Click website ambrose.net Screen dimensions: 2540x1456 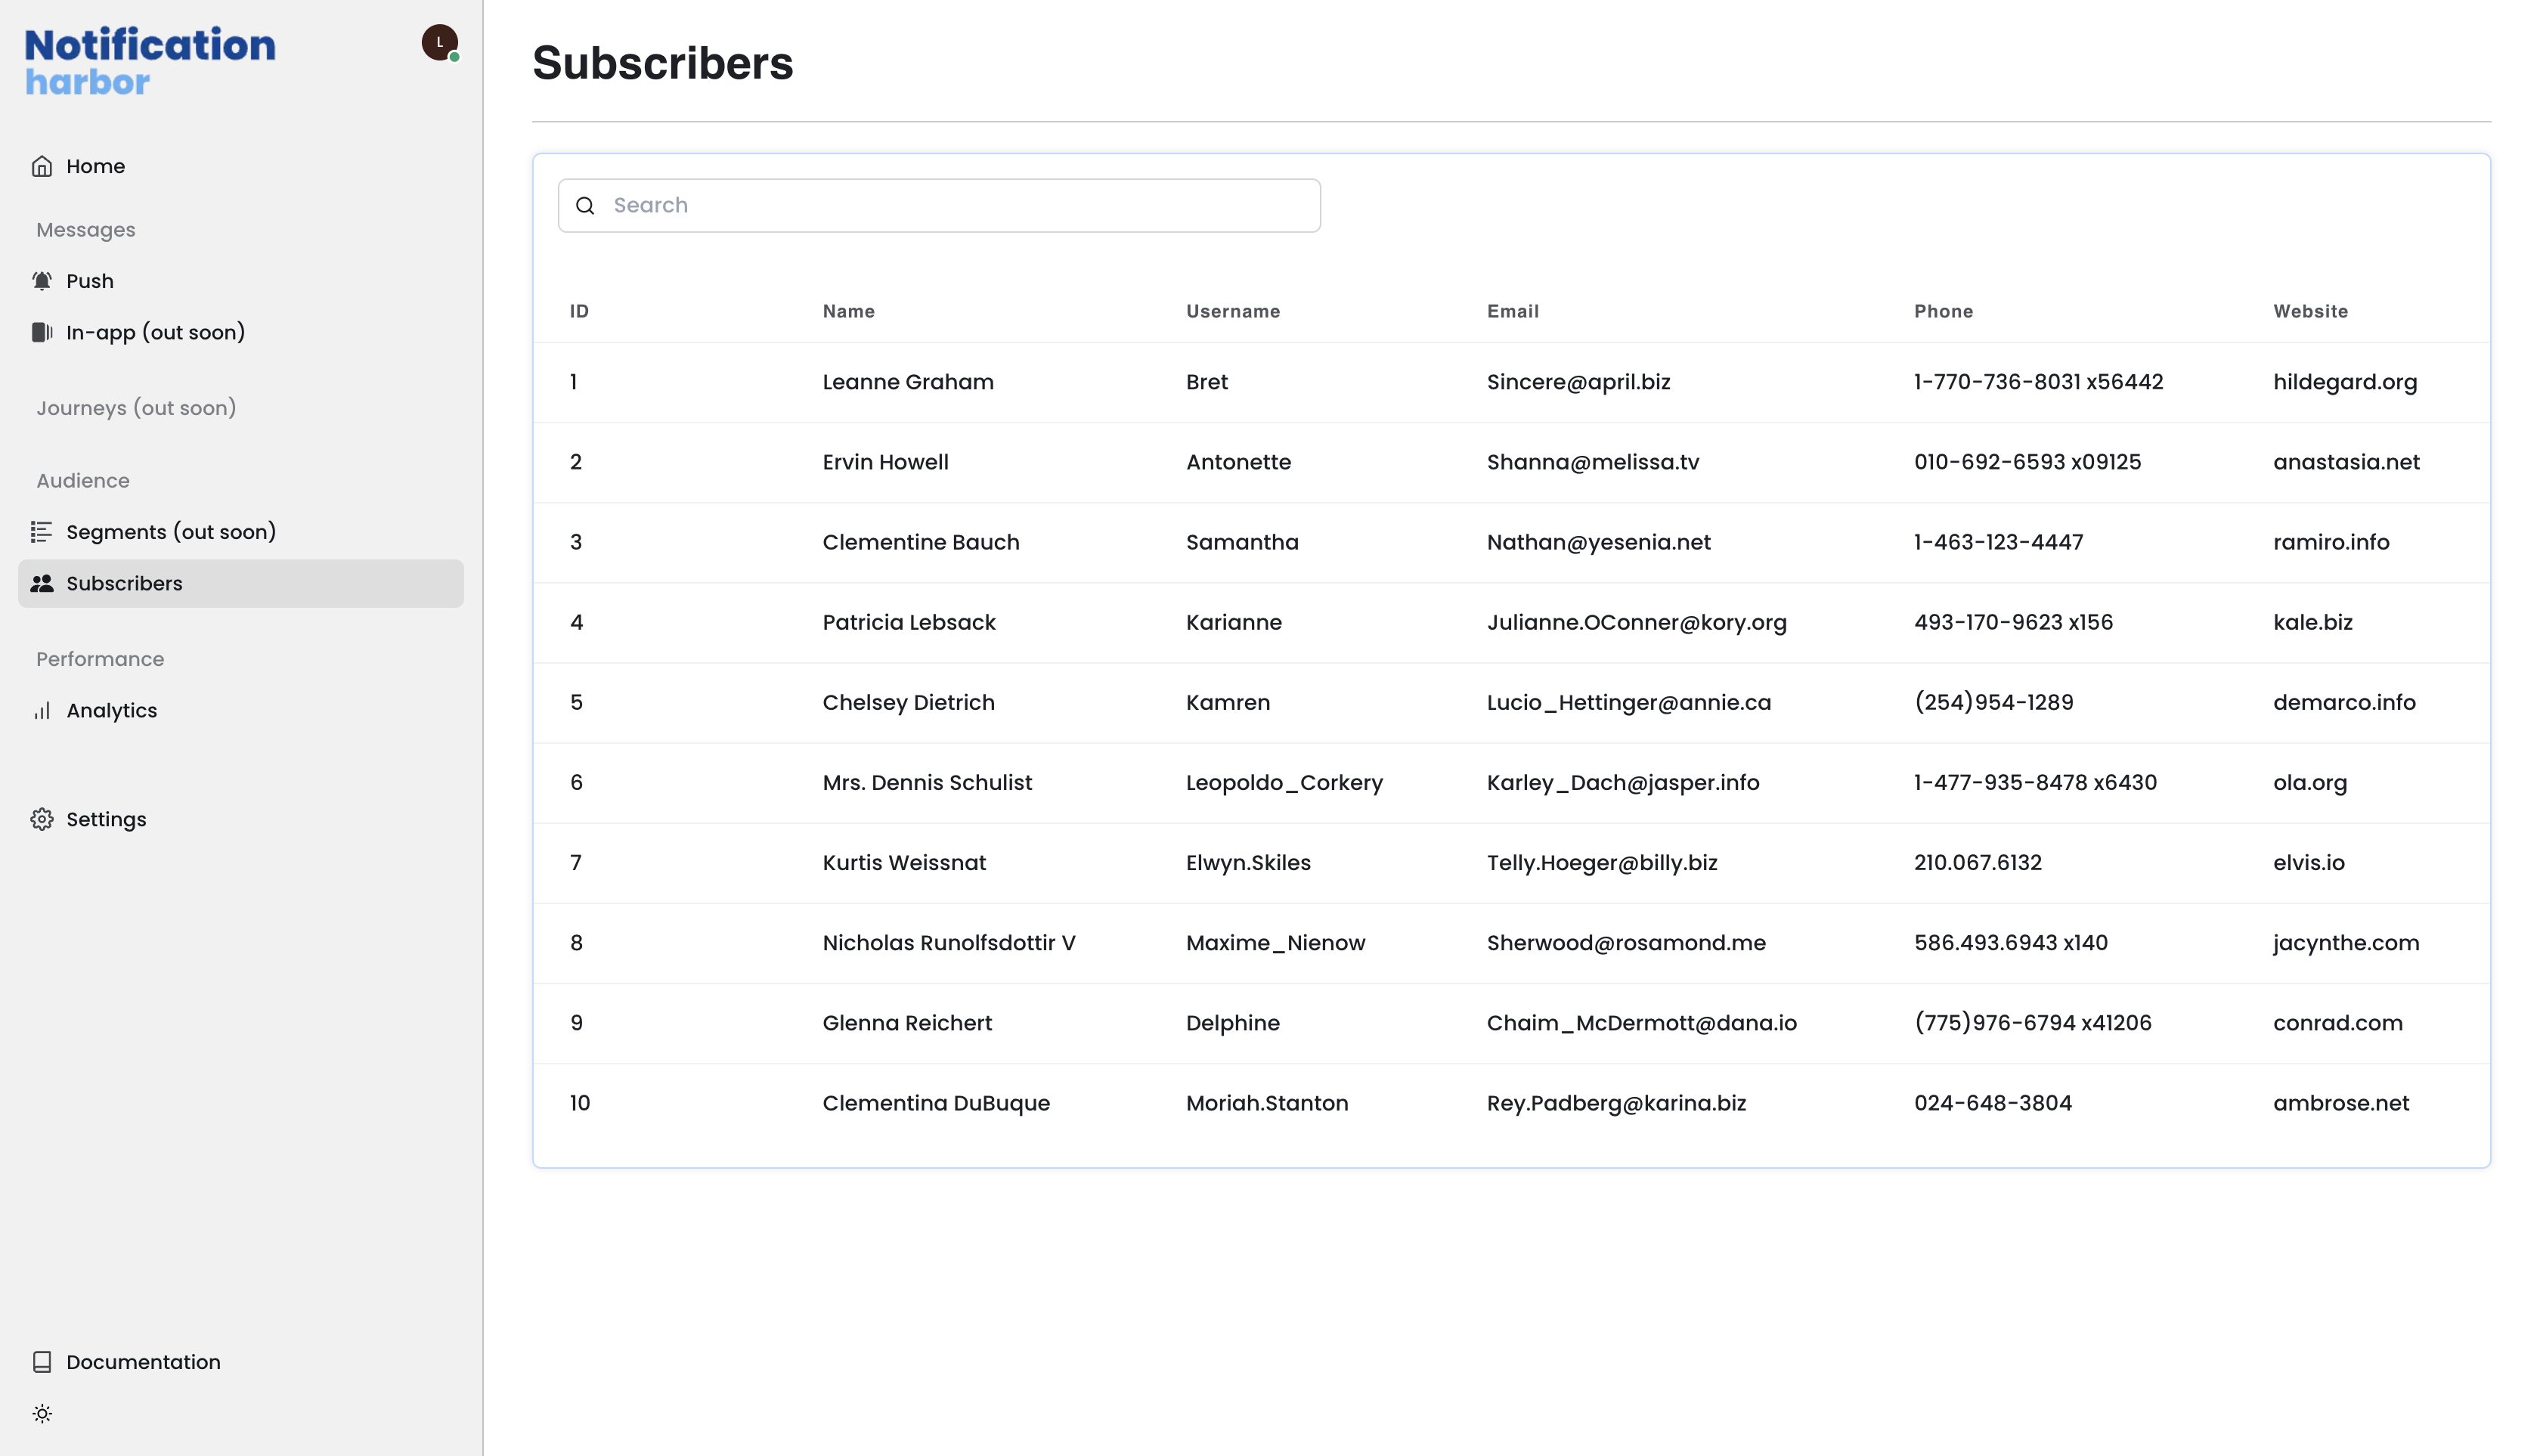point(2341,1102)
